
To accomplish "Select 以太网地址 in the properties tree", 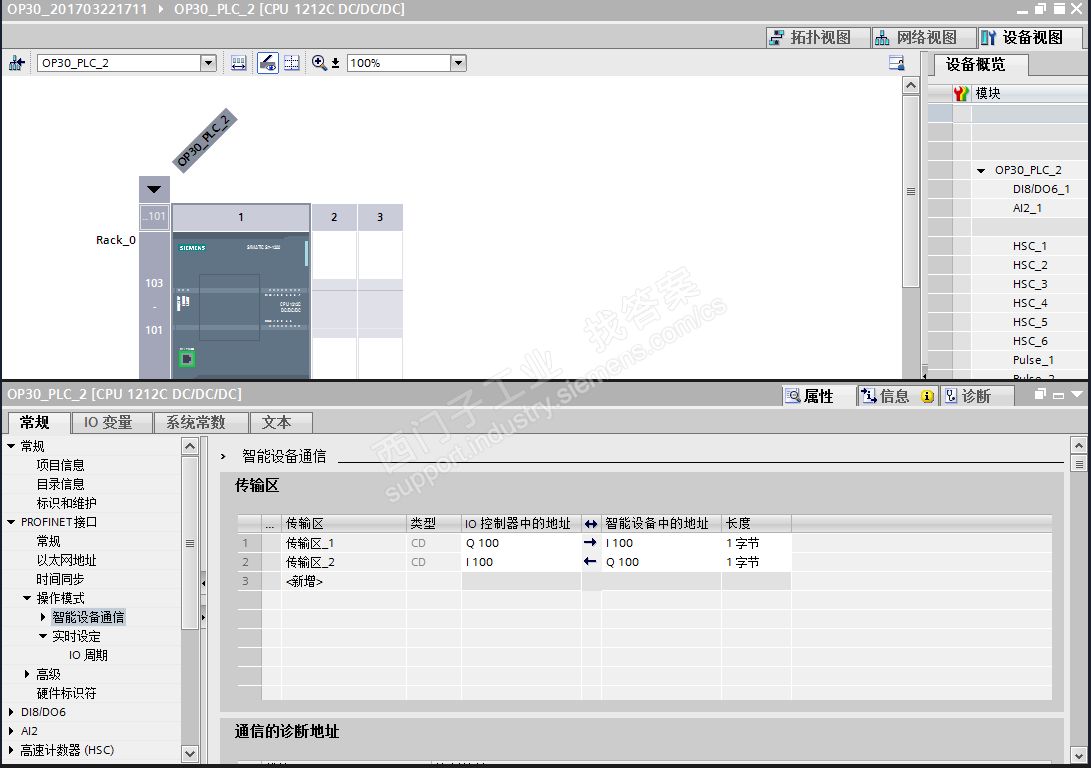I will [x=67, y=560].
